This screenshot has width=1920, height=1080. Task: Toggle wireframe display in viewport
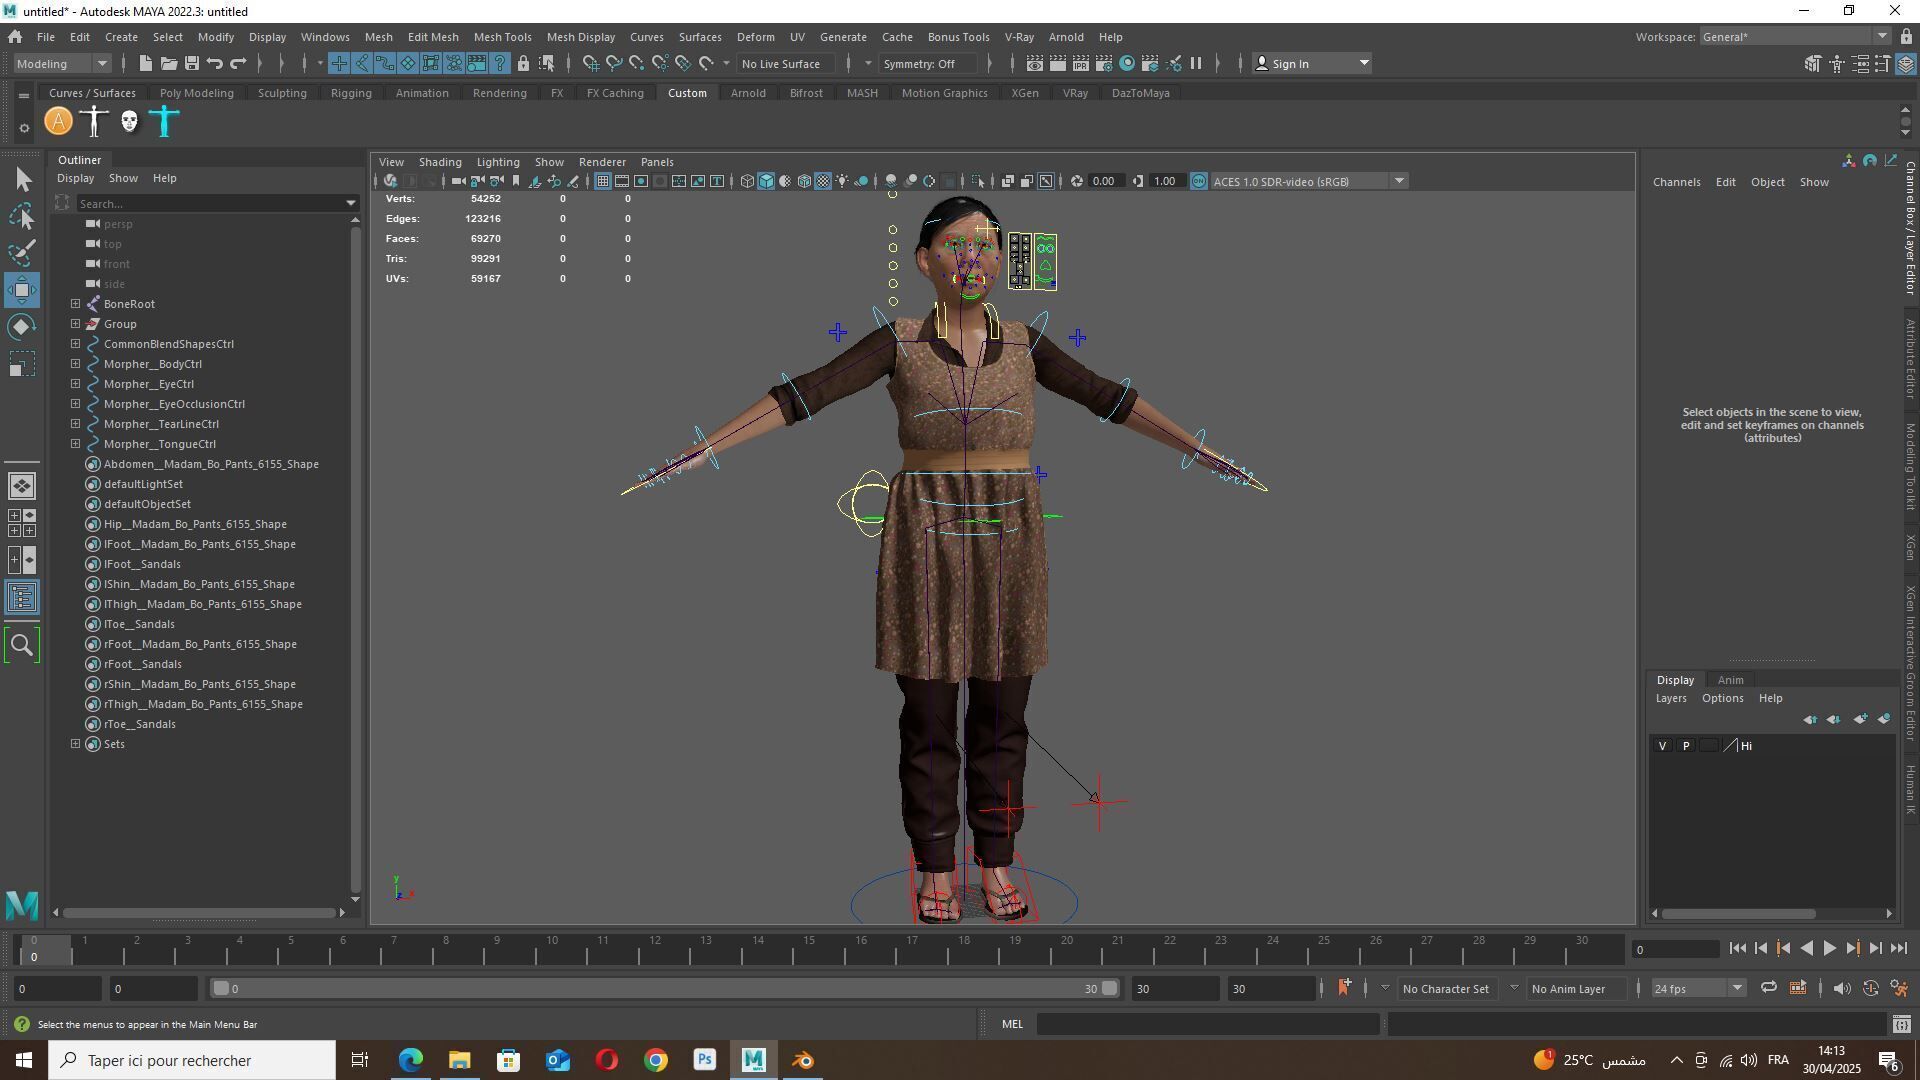click(x=747, y=181)
